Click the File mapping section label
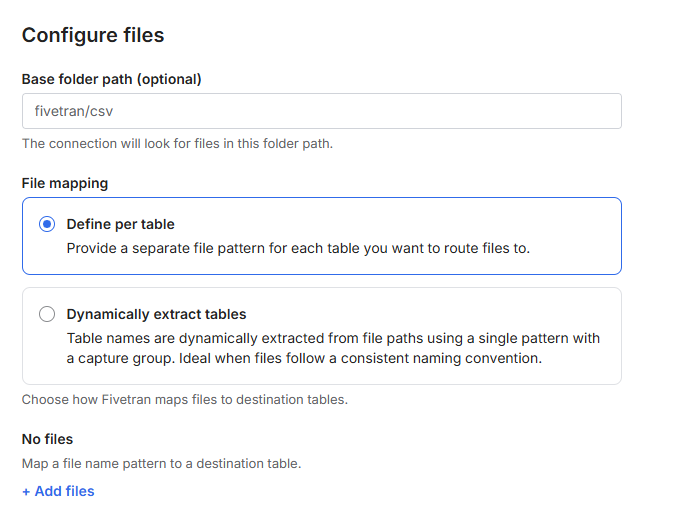Viewport: 691px width, 516px height. pos(65,183)
